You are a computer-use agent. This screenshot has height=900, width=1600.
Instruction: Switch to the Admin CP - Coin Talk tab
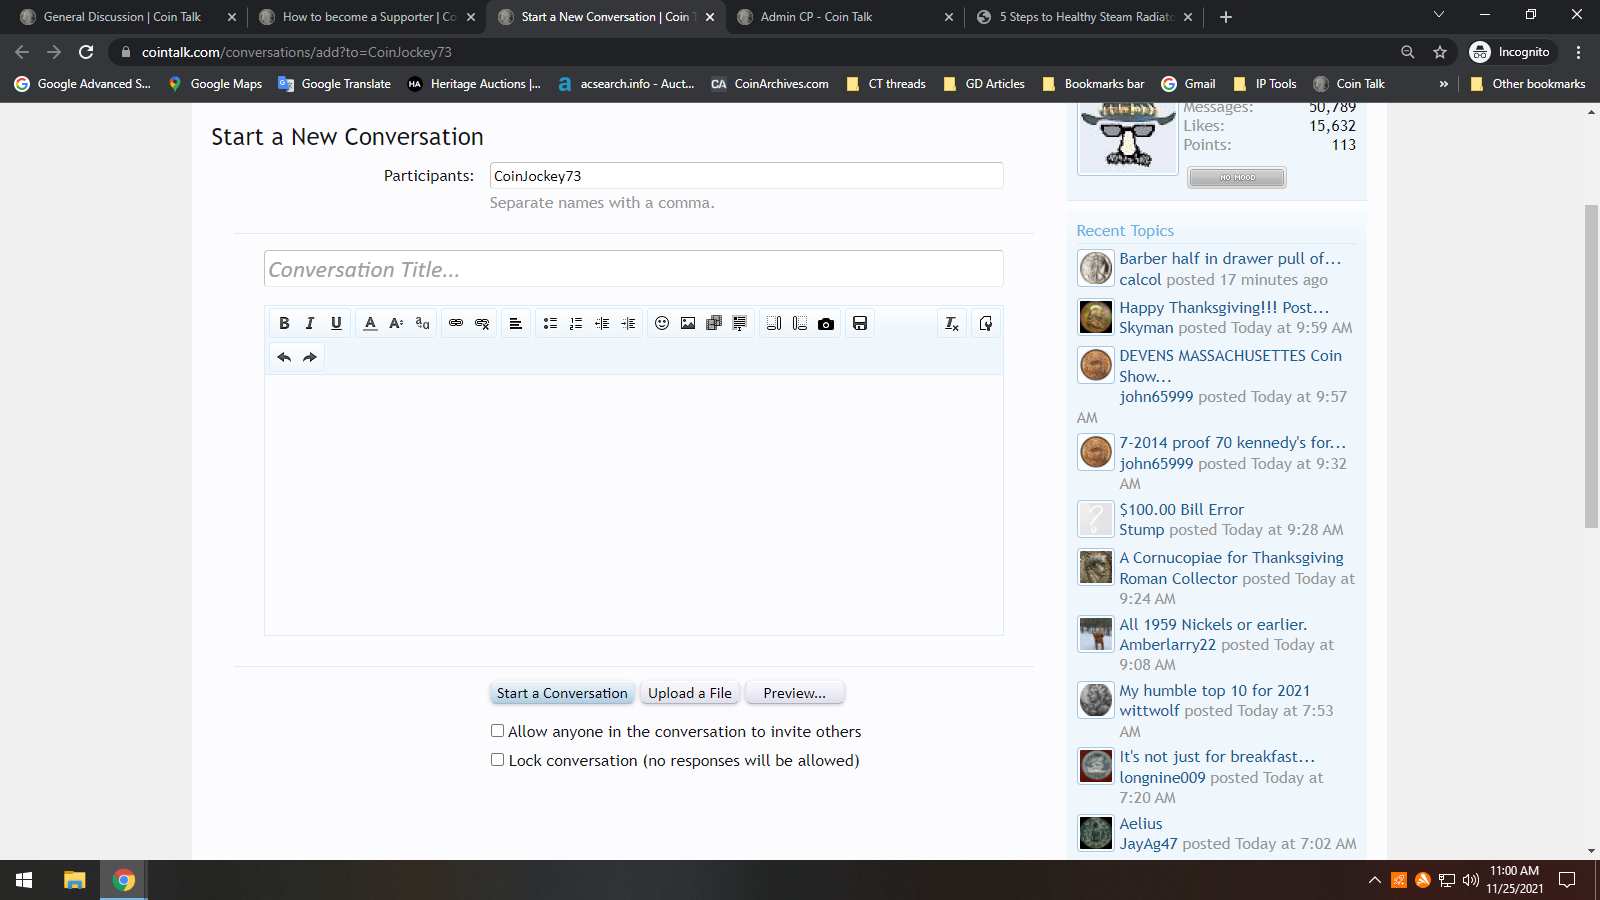816,17
